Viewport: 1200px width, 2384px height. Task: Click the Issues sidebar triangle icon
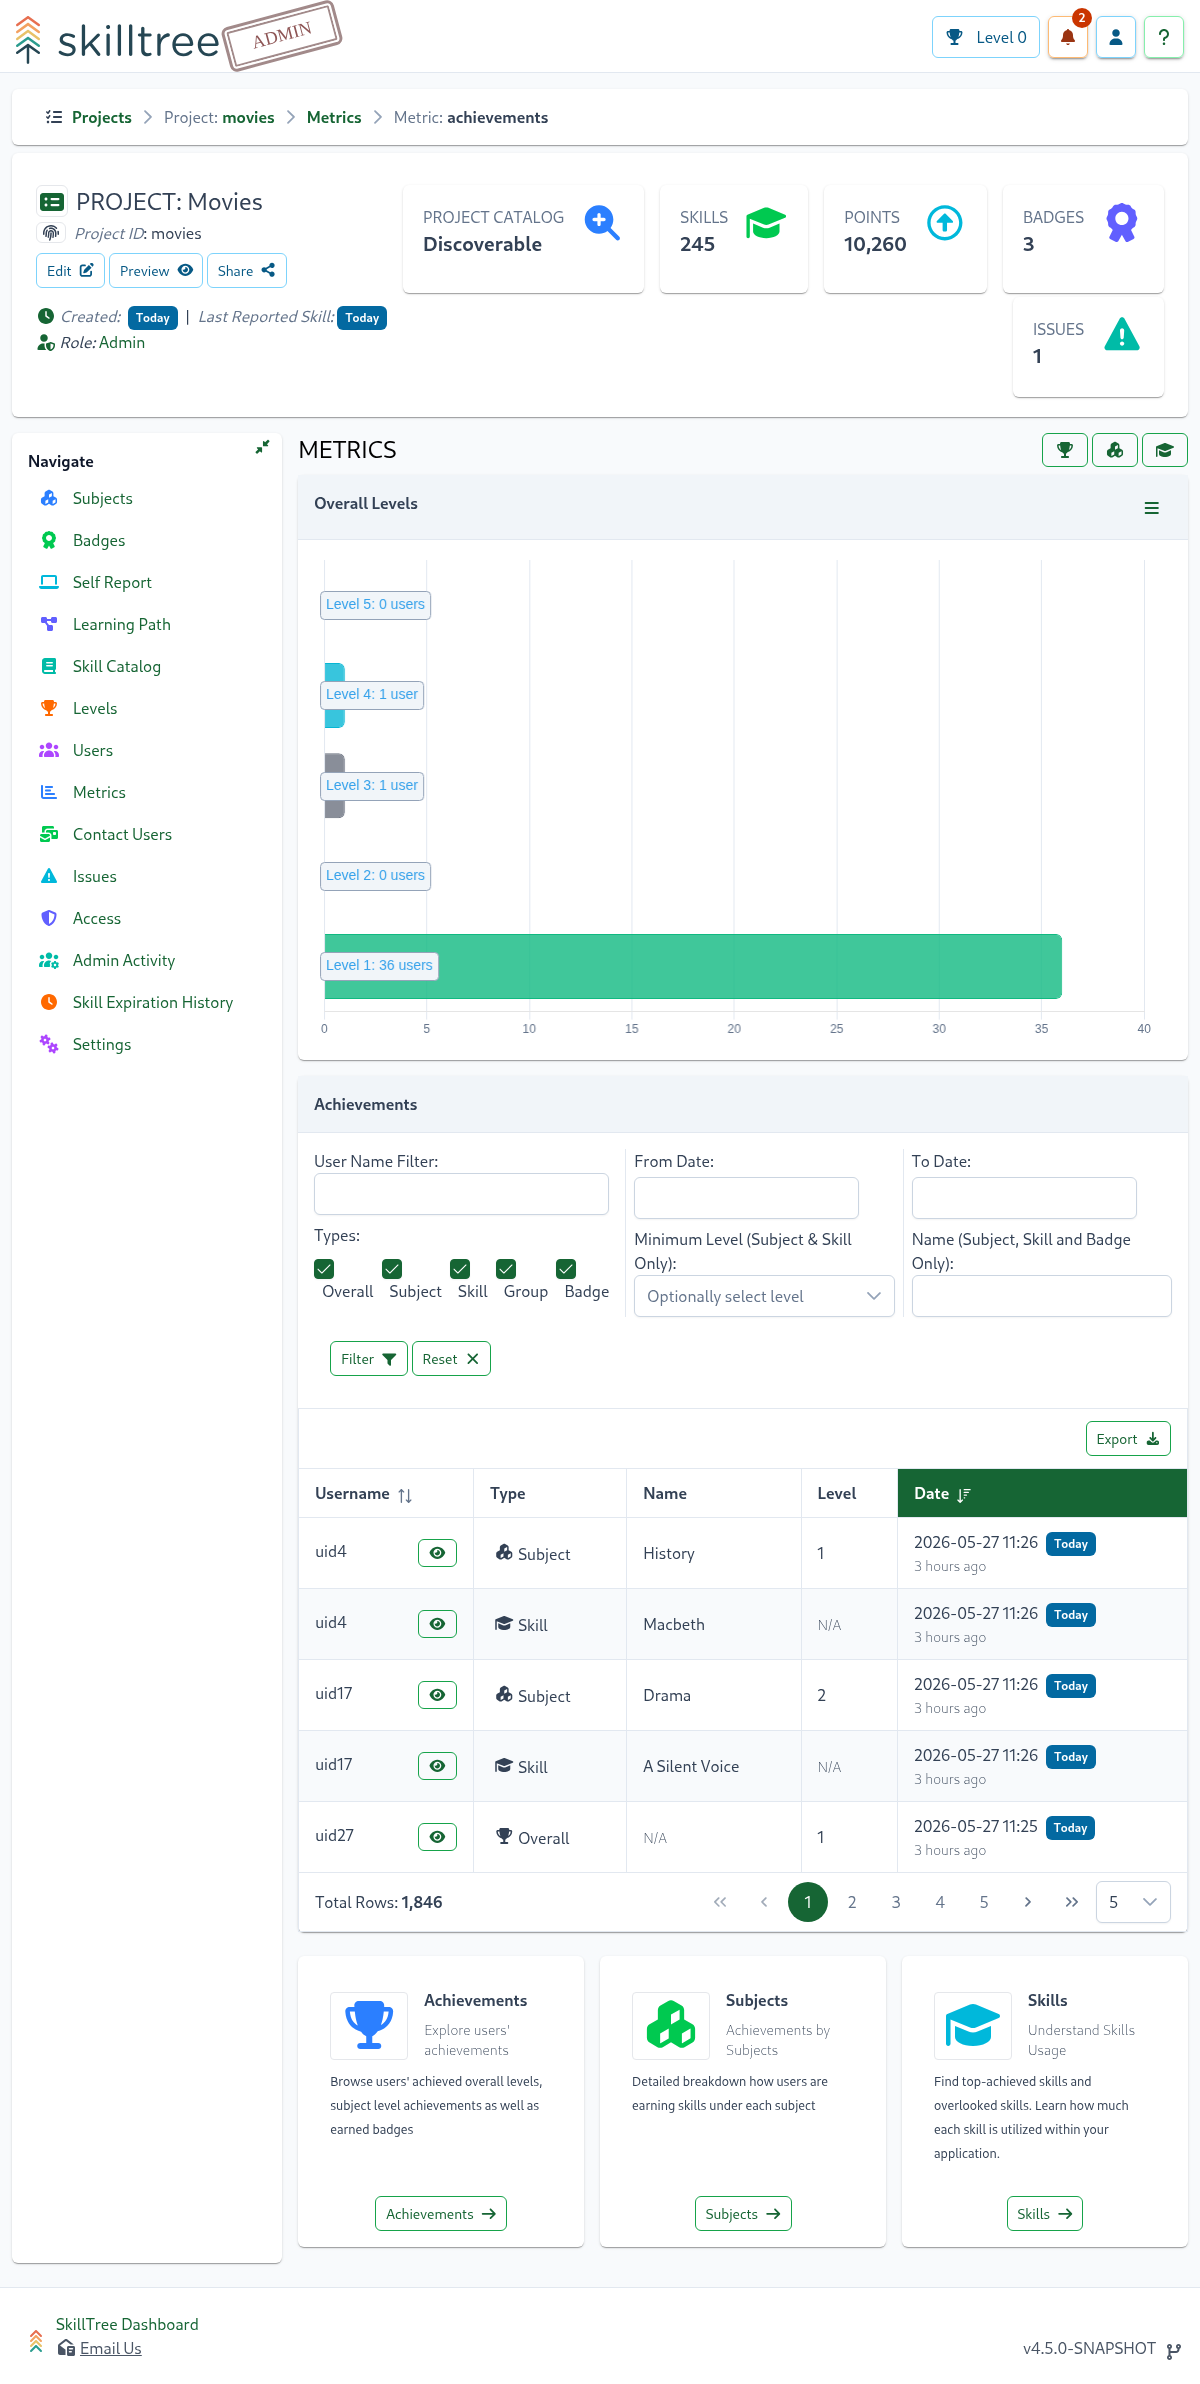tap(49, 876)
